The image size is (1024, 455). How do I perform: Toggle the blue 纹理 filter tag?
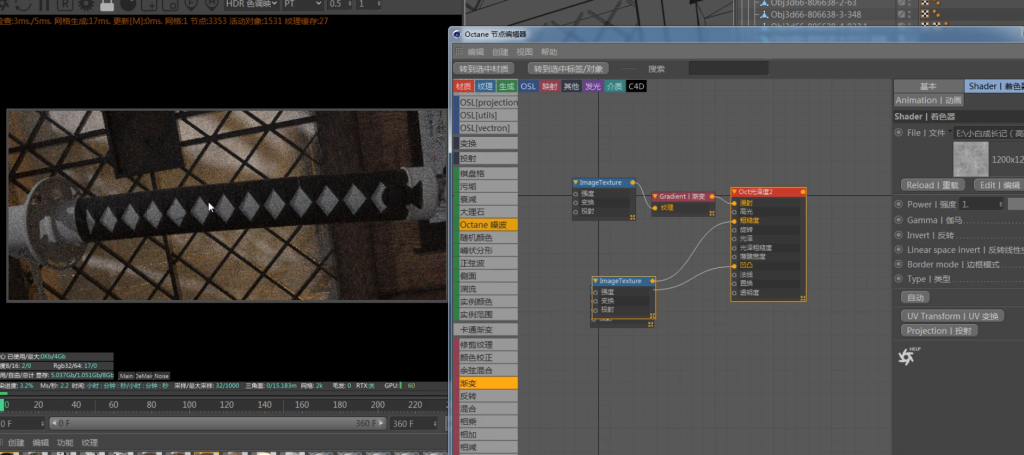coord(485,86)
